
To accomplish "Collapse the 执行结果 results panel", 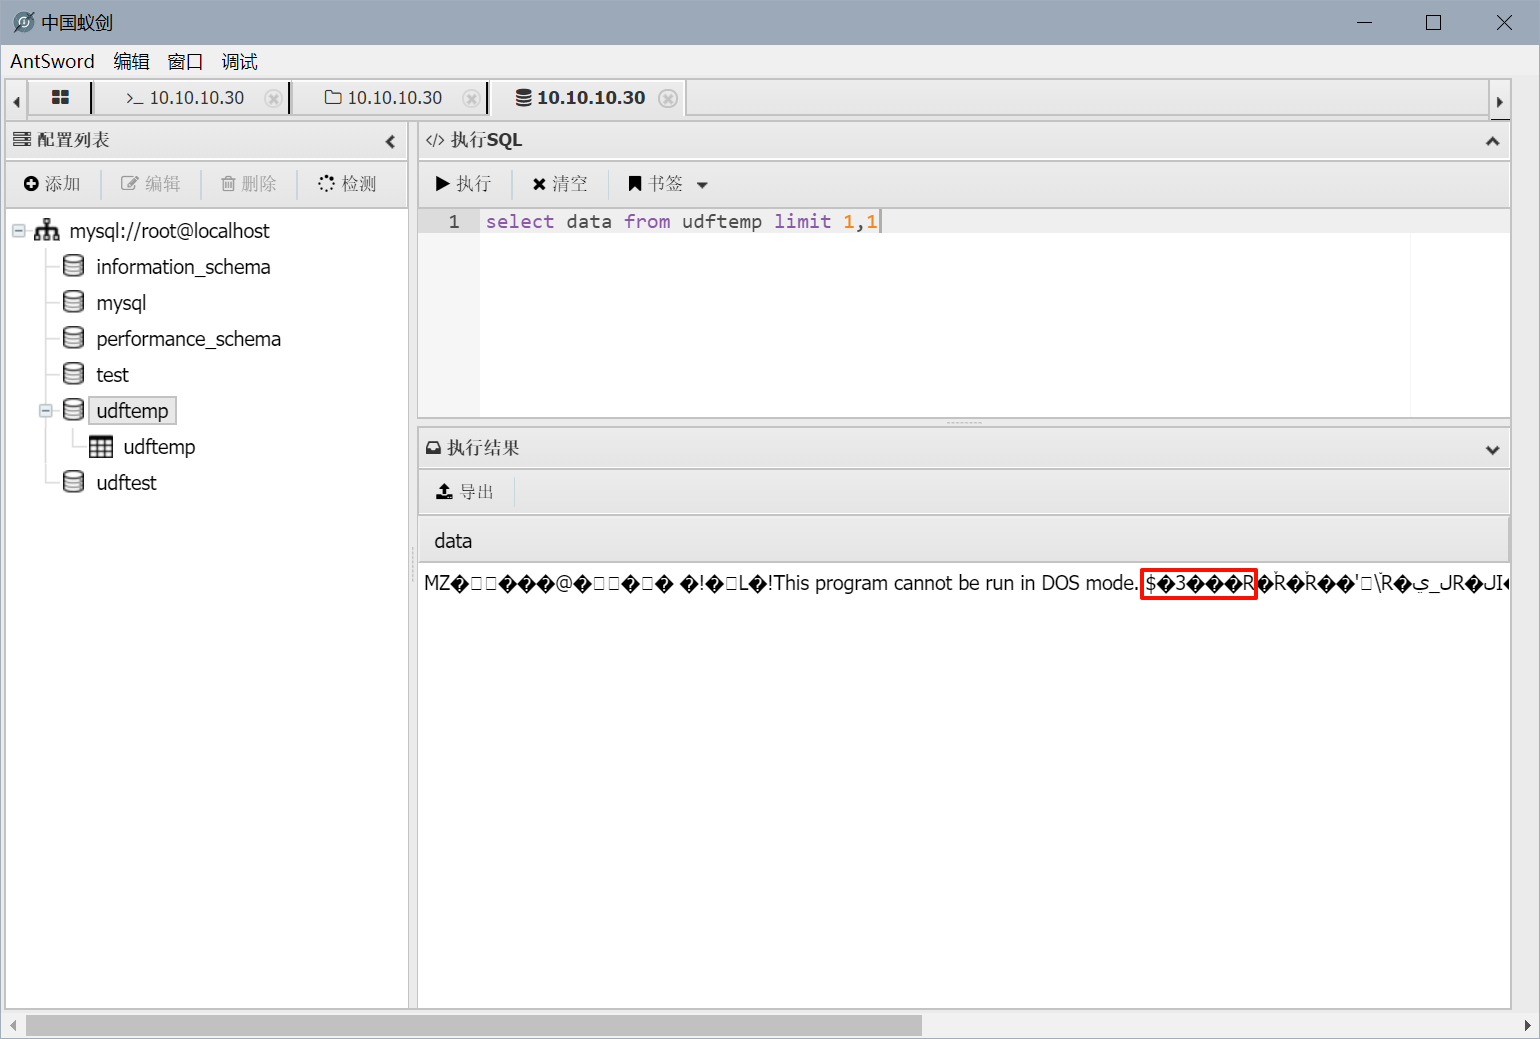I will click(1492, 449).
